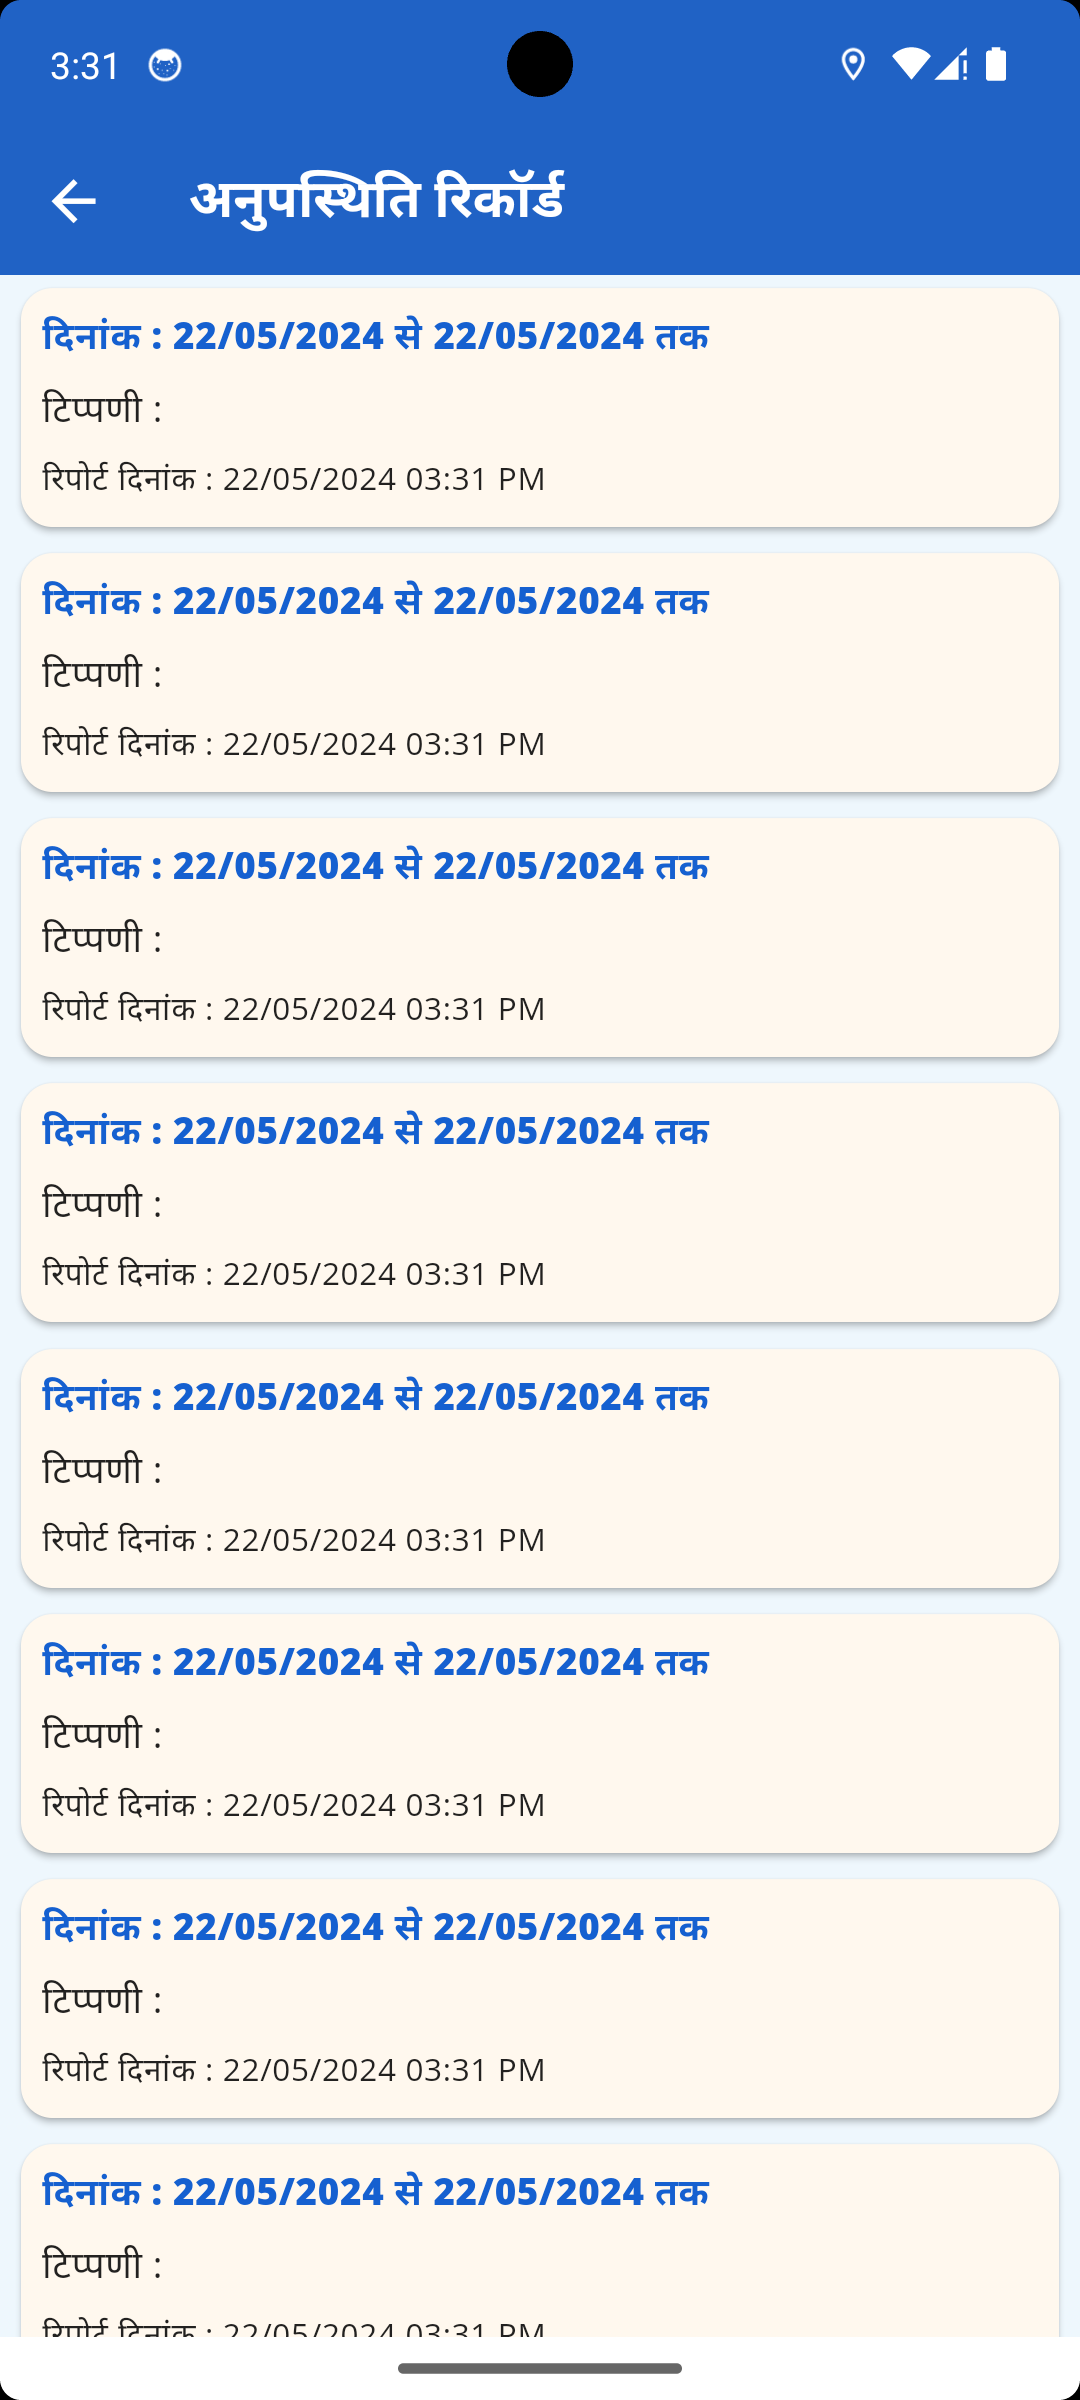The height and width of the screenshot is (2400, 1080).
Task: Open the seventh absence record's date heading
Action: pos(375,1927)
